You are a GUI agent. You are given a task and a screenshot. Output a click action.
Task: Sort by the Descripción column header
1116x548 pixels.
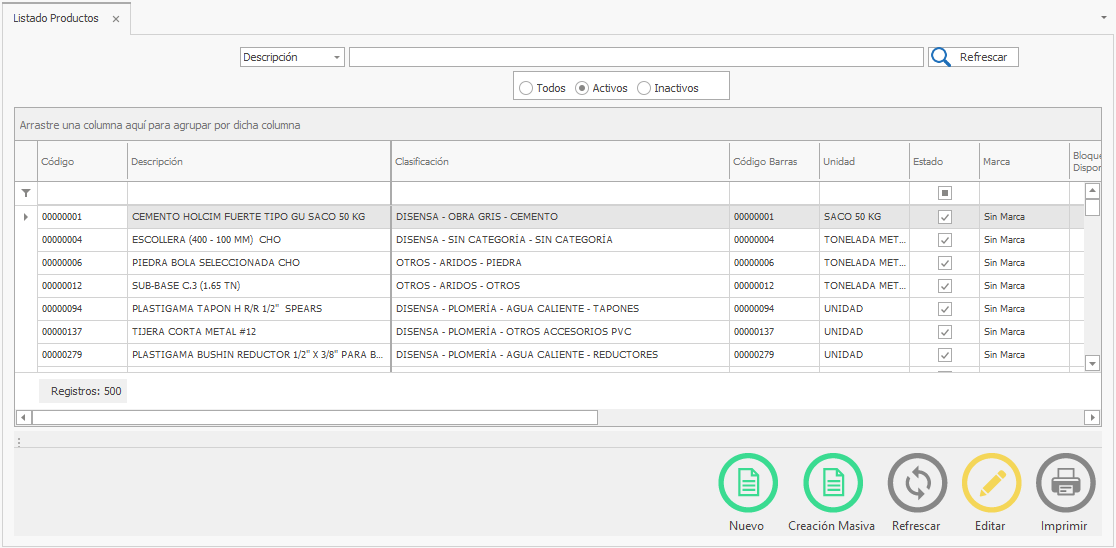click(259, 162)
